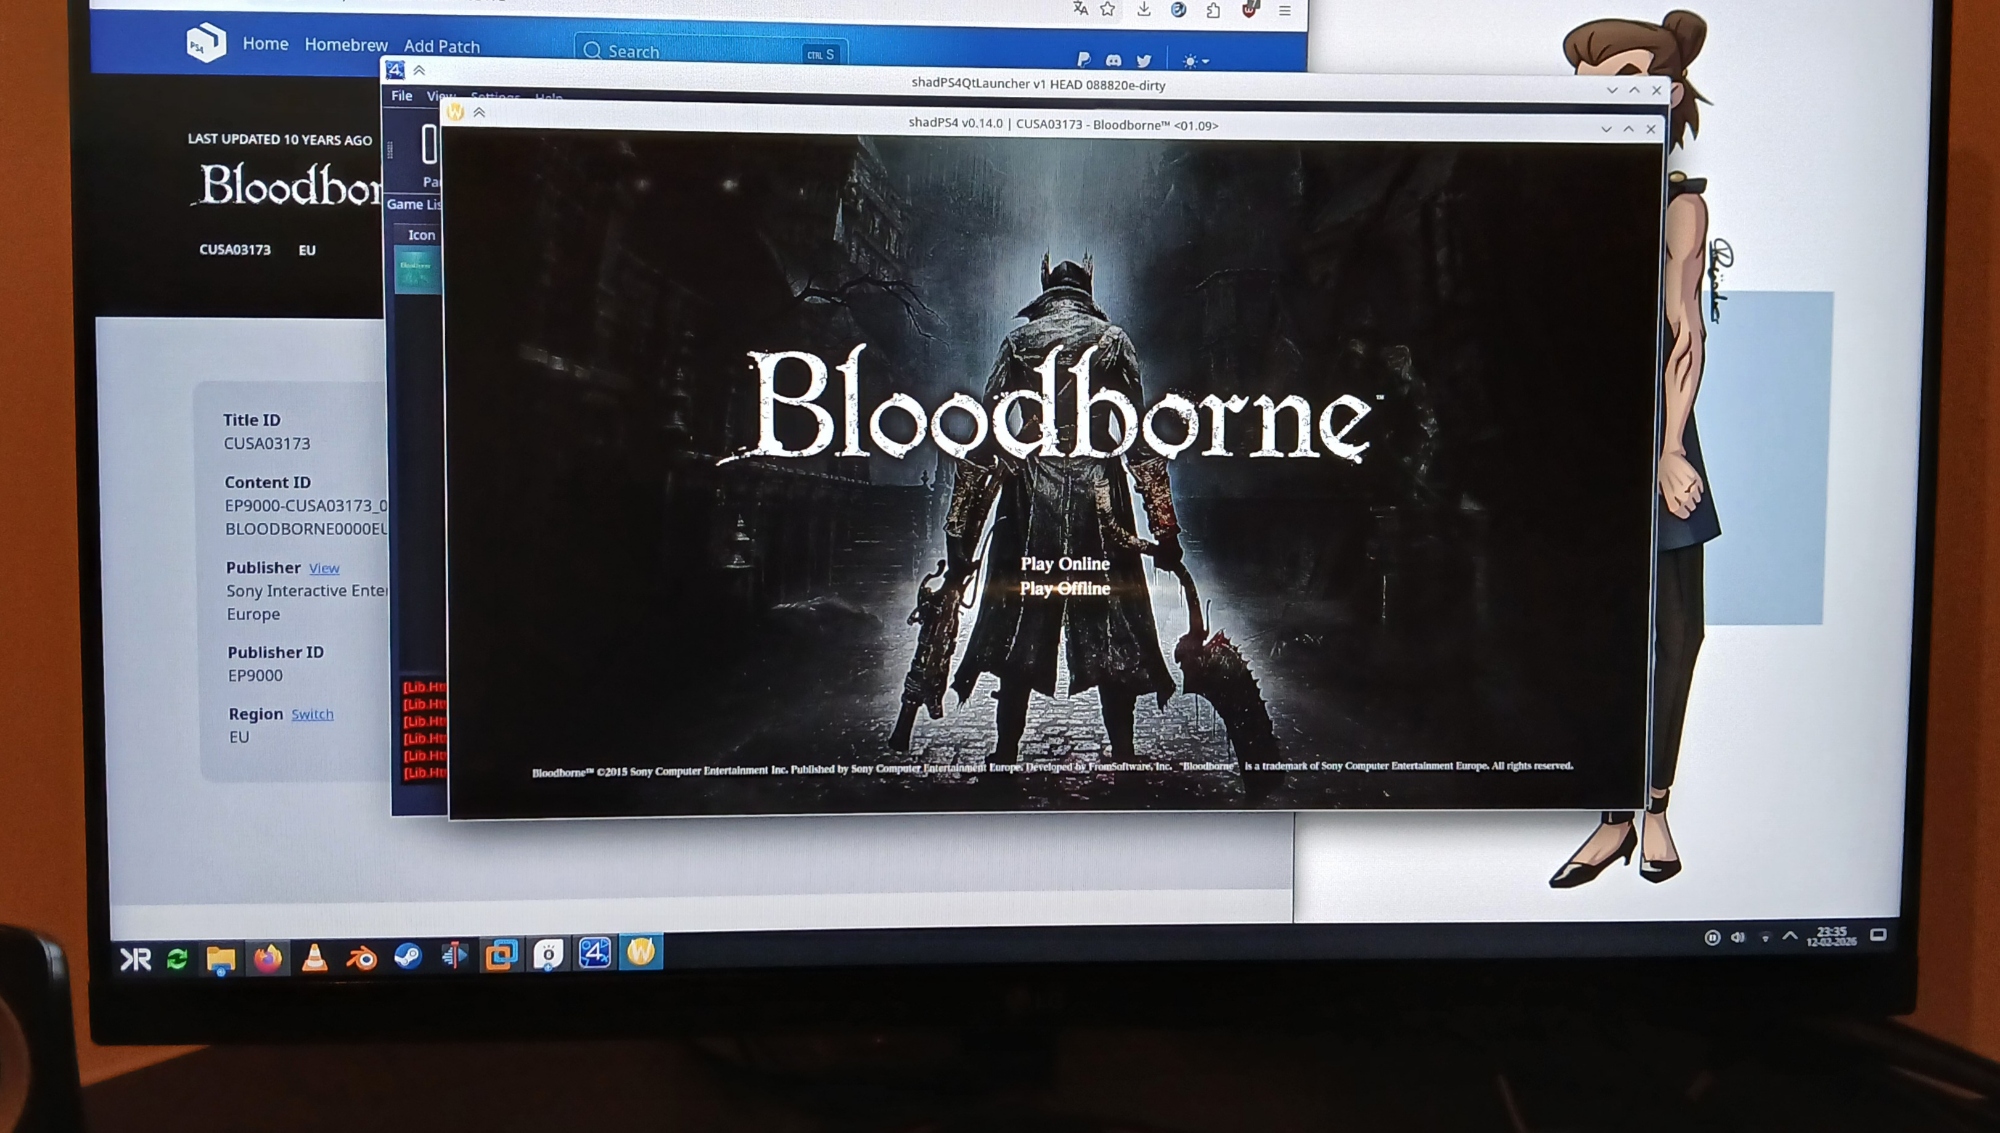2000x1133 pixels.
Task: Launch Blender from the taskbar
Action: point(361,958)
